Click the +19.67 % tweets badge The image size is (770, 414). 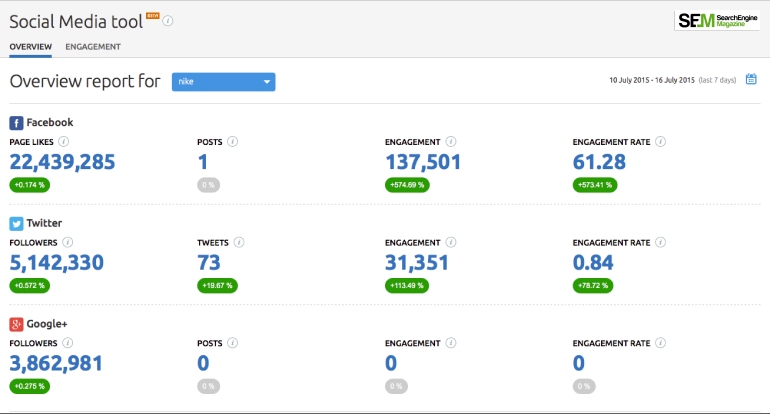coord(218,286)
